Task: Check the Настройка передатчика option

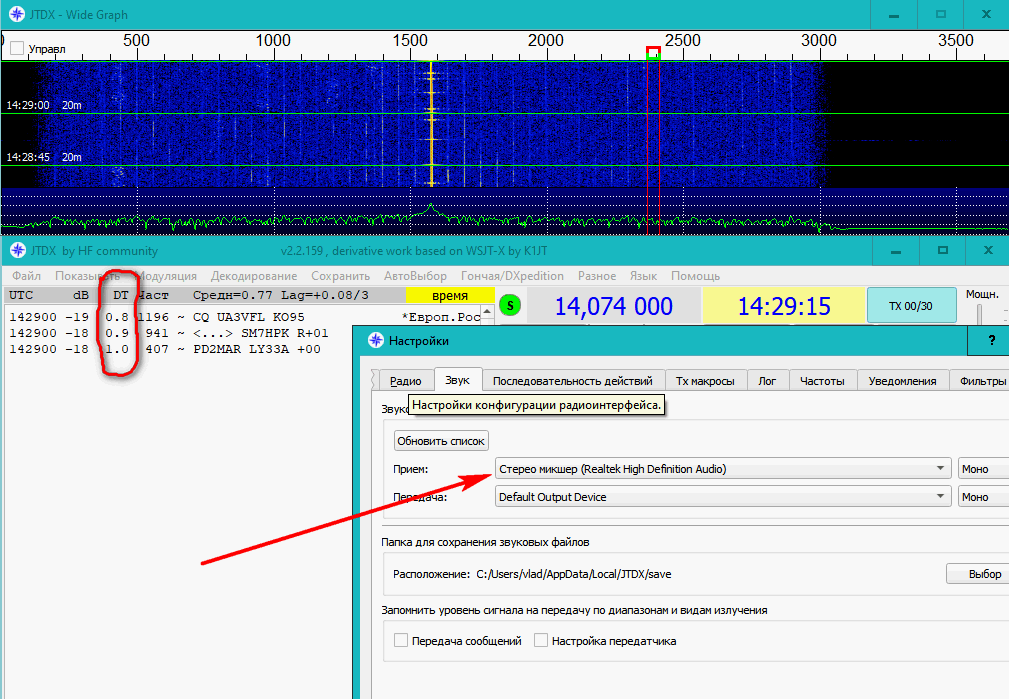Action: pyautogui.click(x=541, y=641)
